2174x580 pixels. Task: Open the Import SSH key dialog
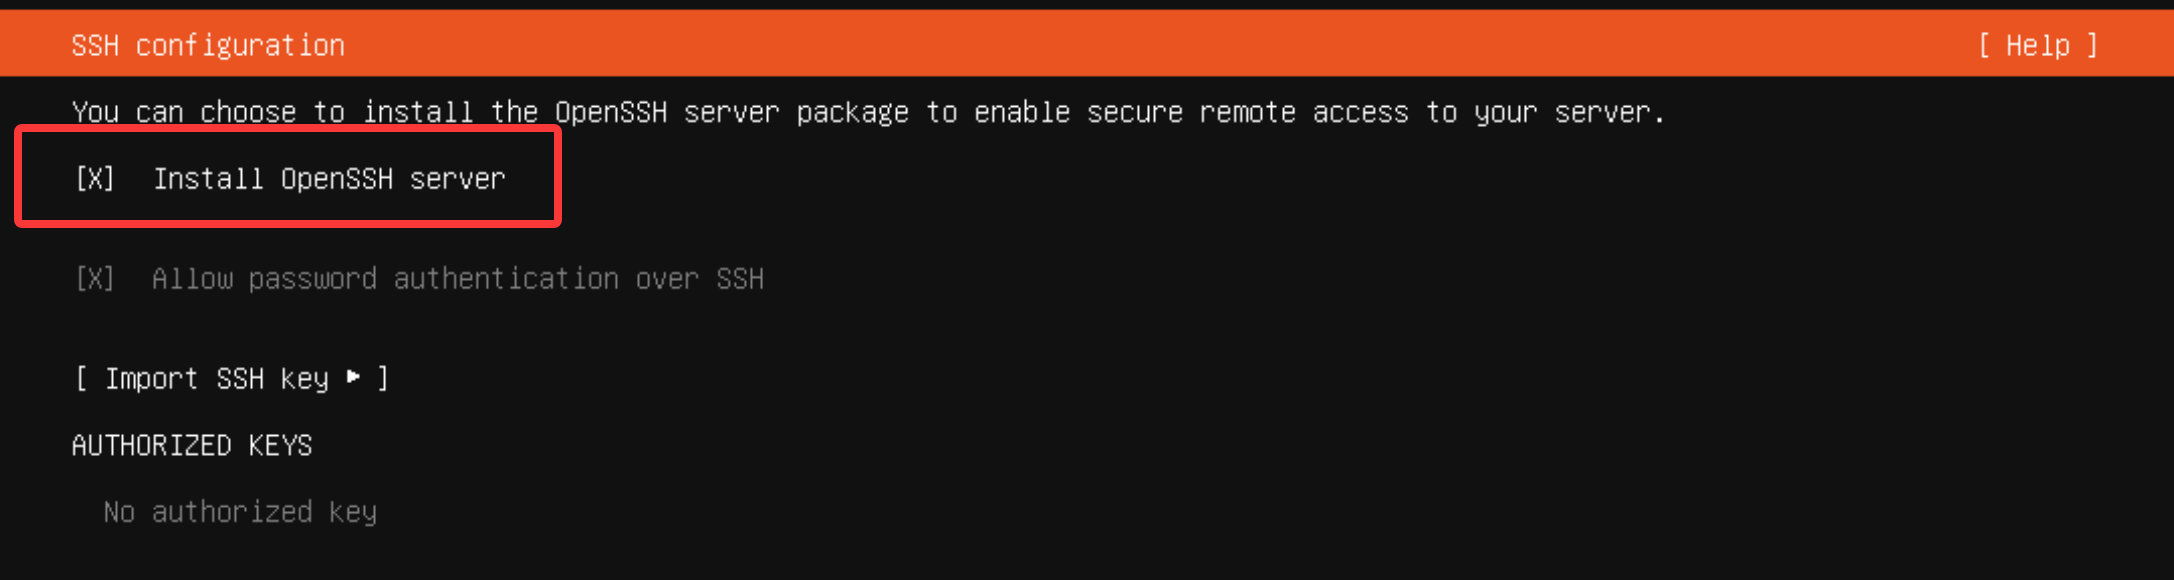coord(231,379)
